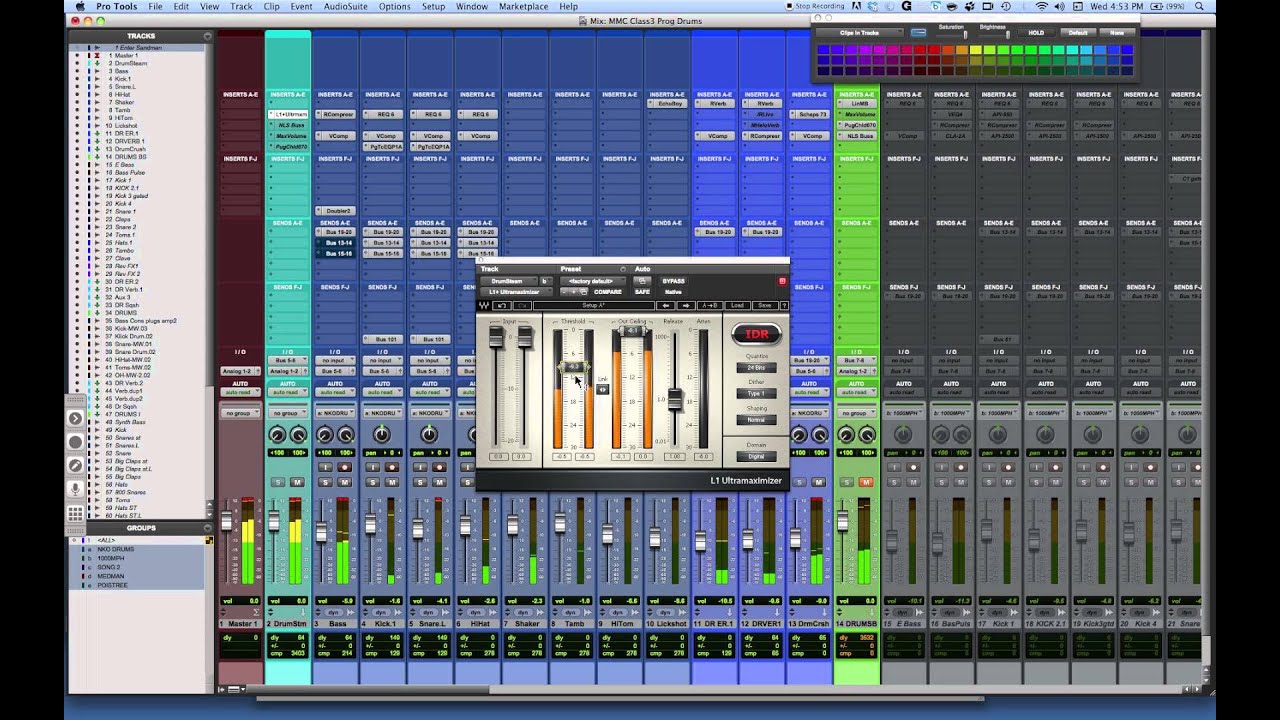Click Stop Recording in the menu bar
1280x720 pixels.
coord(814,6)
